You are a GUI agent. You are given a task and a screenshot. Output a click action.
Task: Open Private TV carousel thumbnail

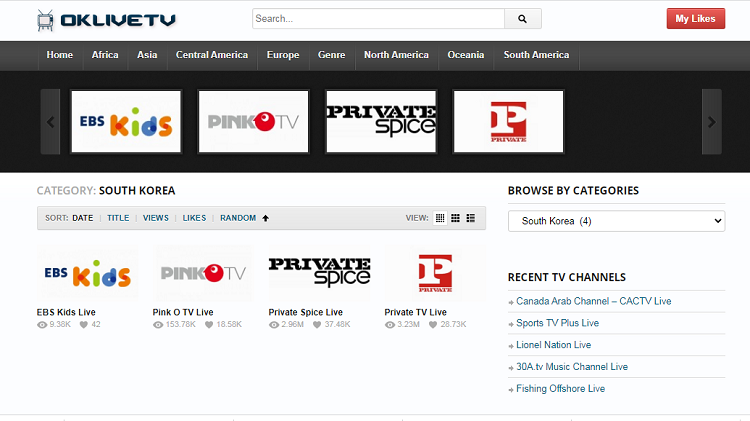(508, 122)
